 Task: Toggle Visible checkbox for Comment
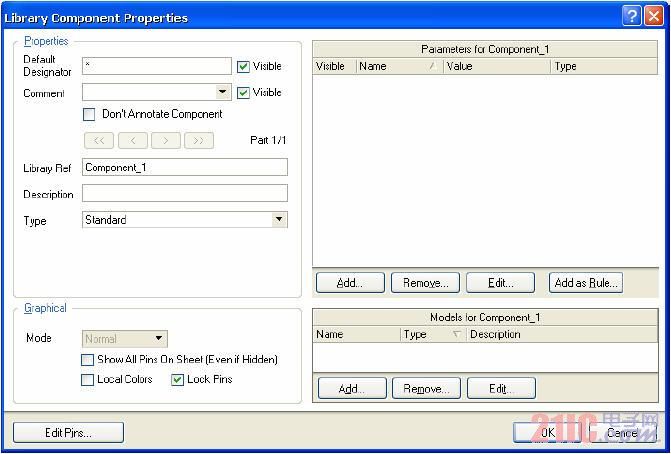pyautogui.click(x=243, y=93)
